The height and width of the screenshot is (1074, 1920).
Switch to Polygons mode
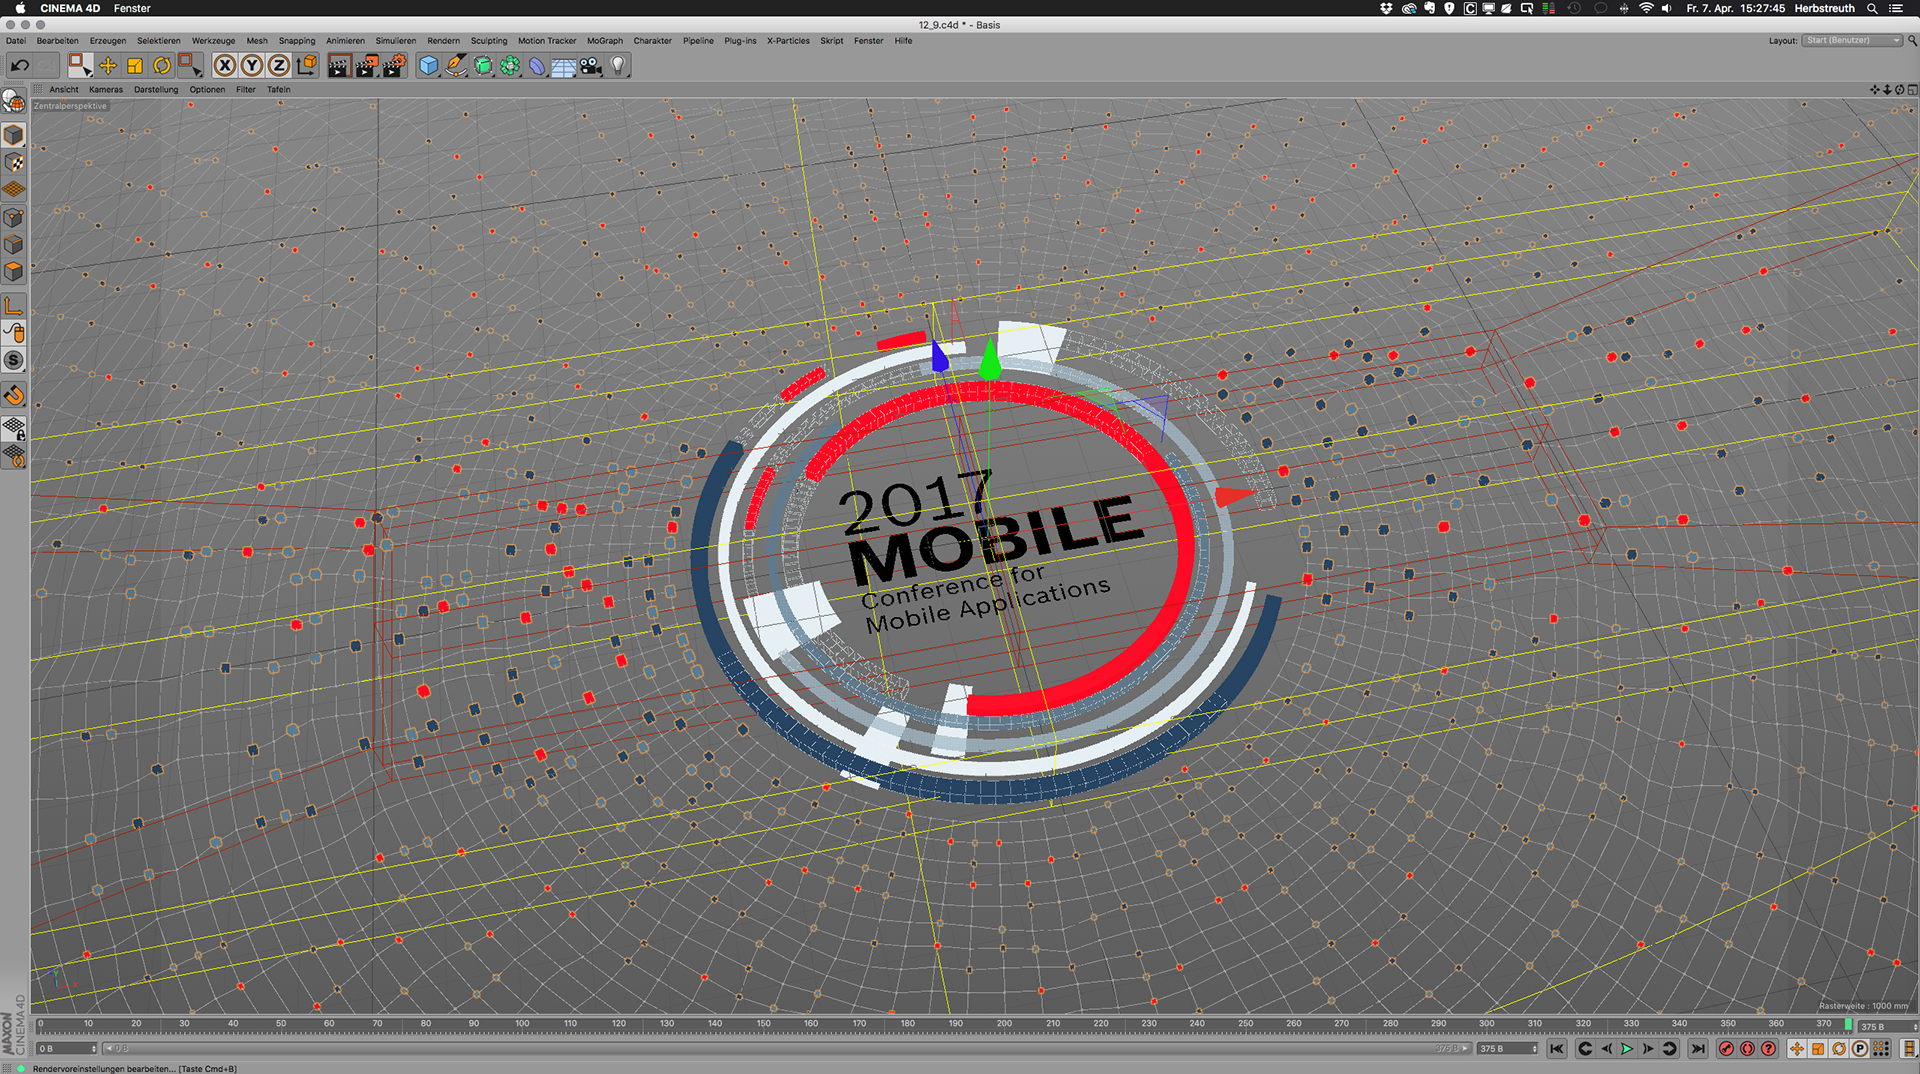[x=14, y=271]
